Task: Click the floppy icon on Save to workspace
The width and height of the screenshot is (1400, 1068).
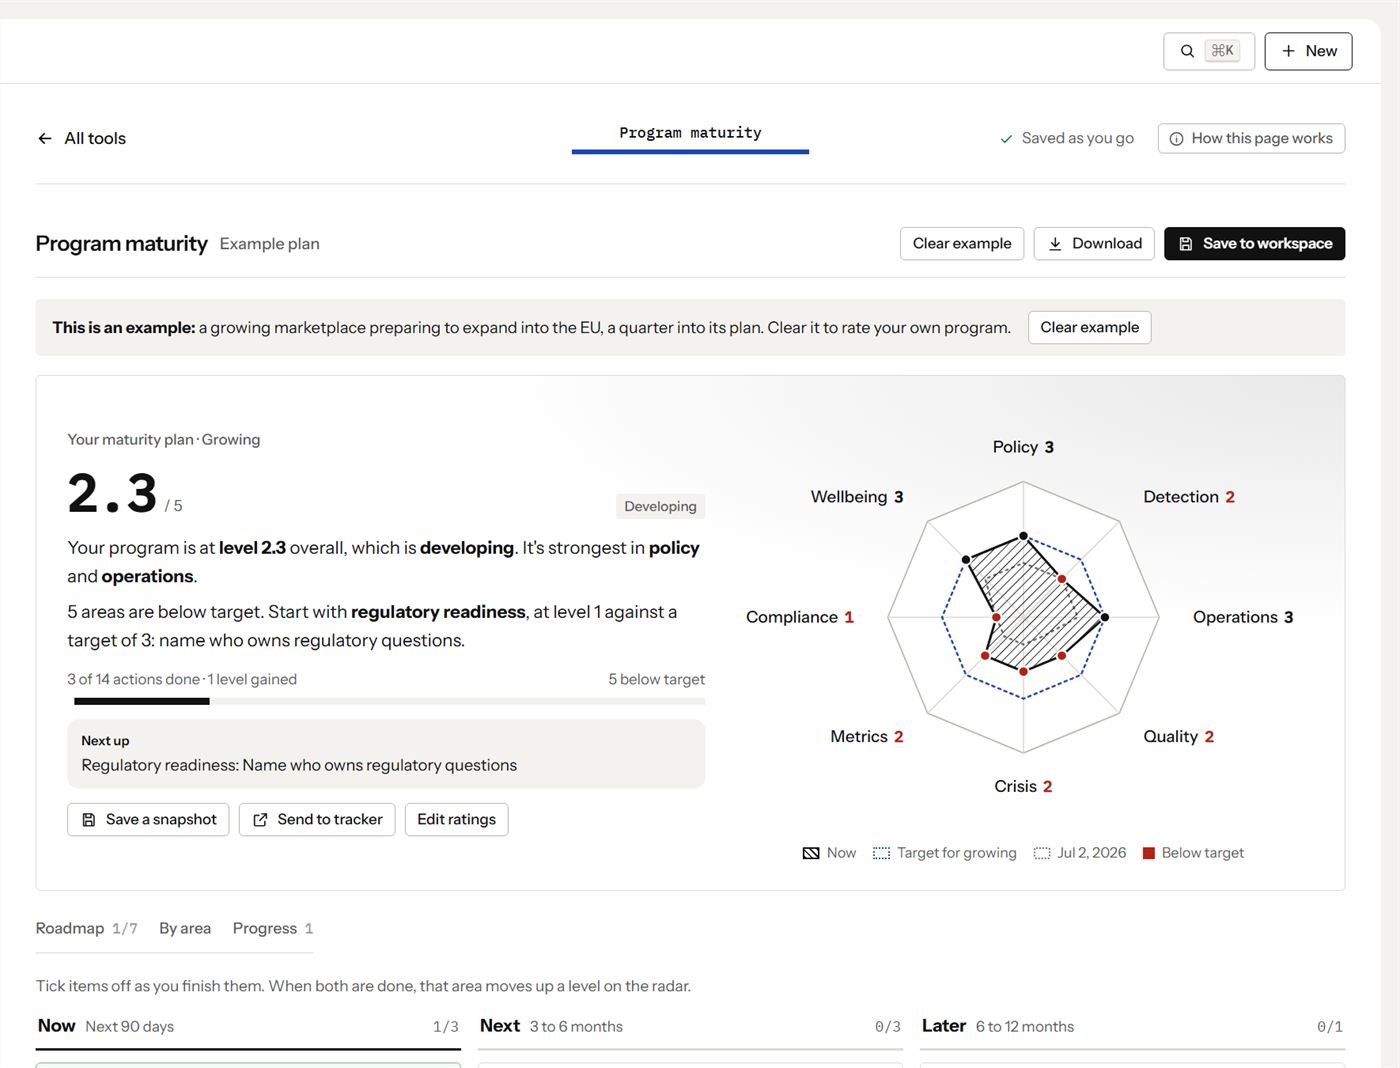Action: (x=1186, y=244)
